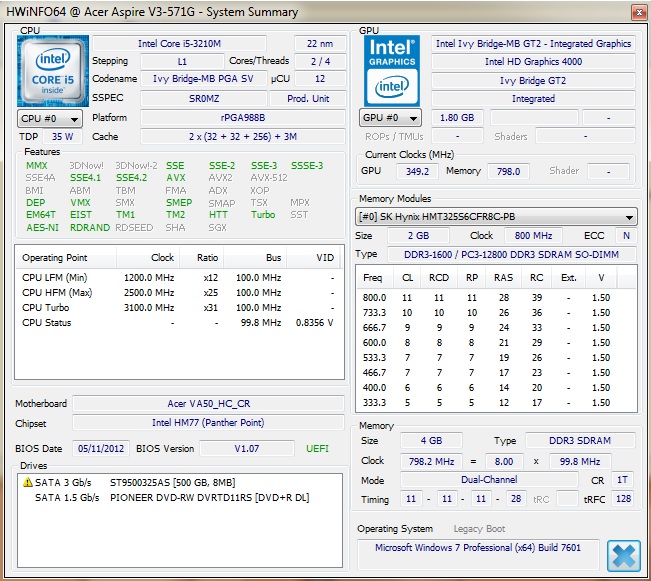Click the green UEFI indicator

317,449
